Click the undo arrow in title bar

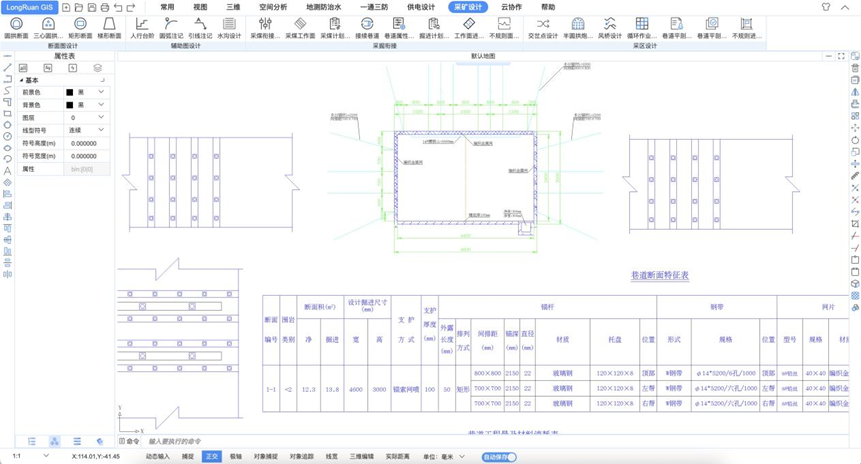[118, 7]
